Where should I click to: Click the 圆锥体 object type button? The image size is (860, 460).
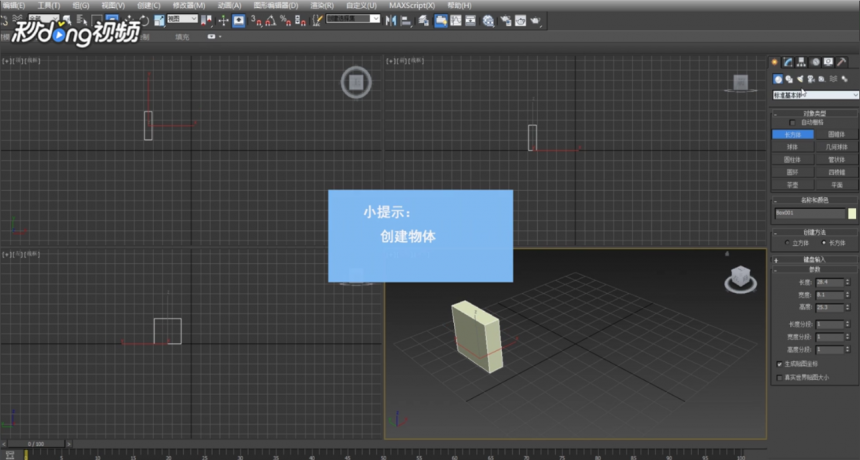[836, 134]
